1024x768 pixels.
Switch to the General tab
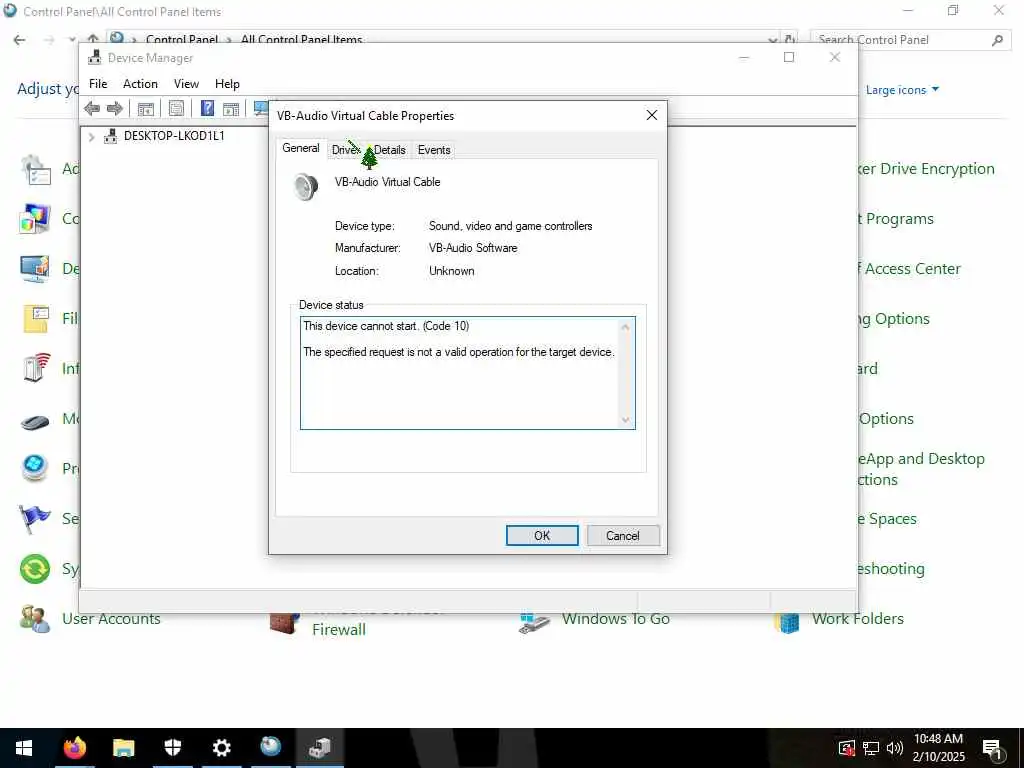pyautogui.click(x=300, y=148)
